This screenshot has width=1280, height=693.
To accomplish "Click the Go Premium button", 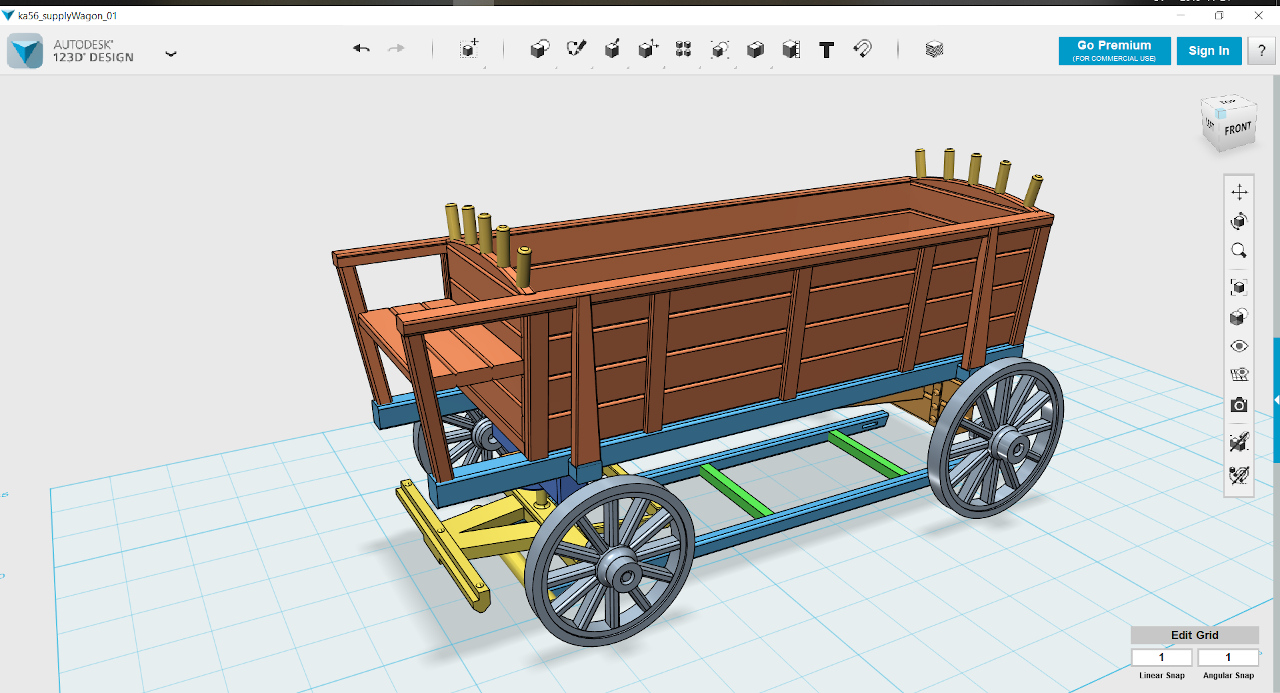I will click(x=1113, y=50).
